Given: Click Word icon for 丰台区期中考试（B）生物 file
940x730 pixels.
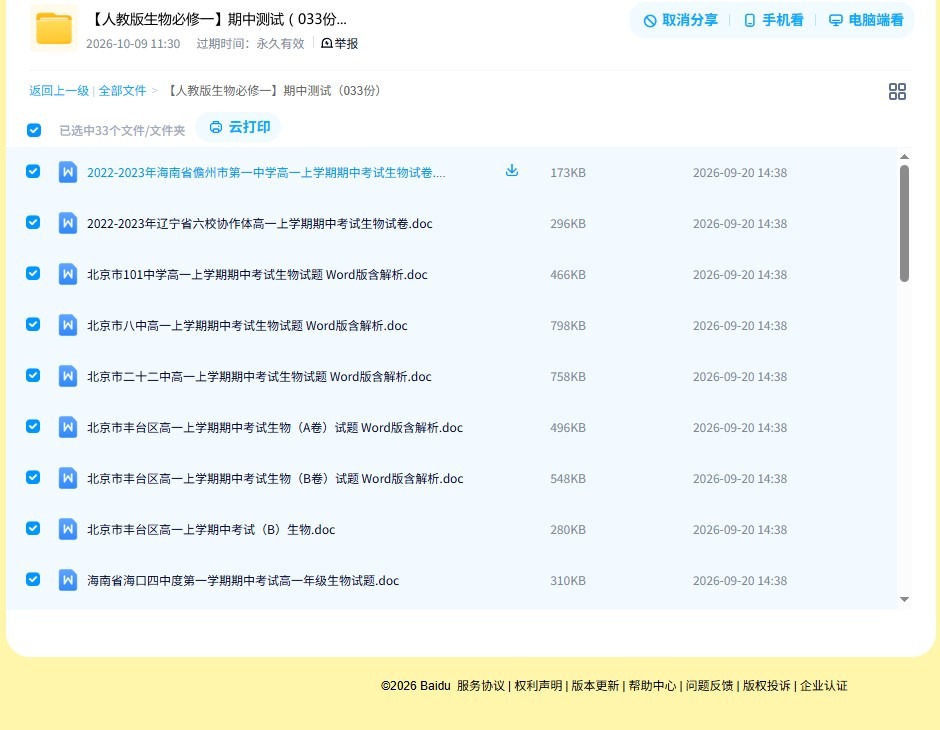Looking at the screenshot, I should [68, 529].
